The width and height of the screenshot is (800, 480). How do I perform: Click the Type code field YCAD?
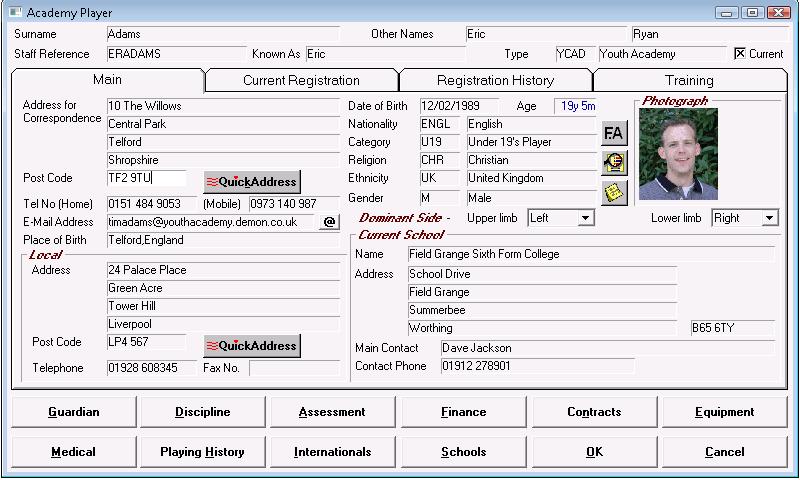pyautogui.click(x=575, y=54)
